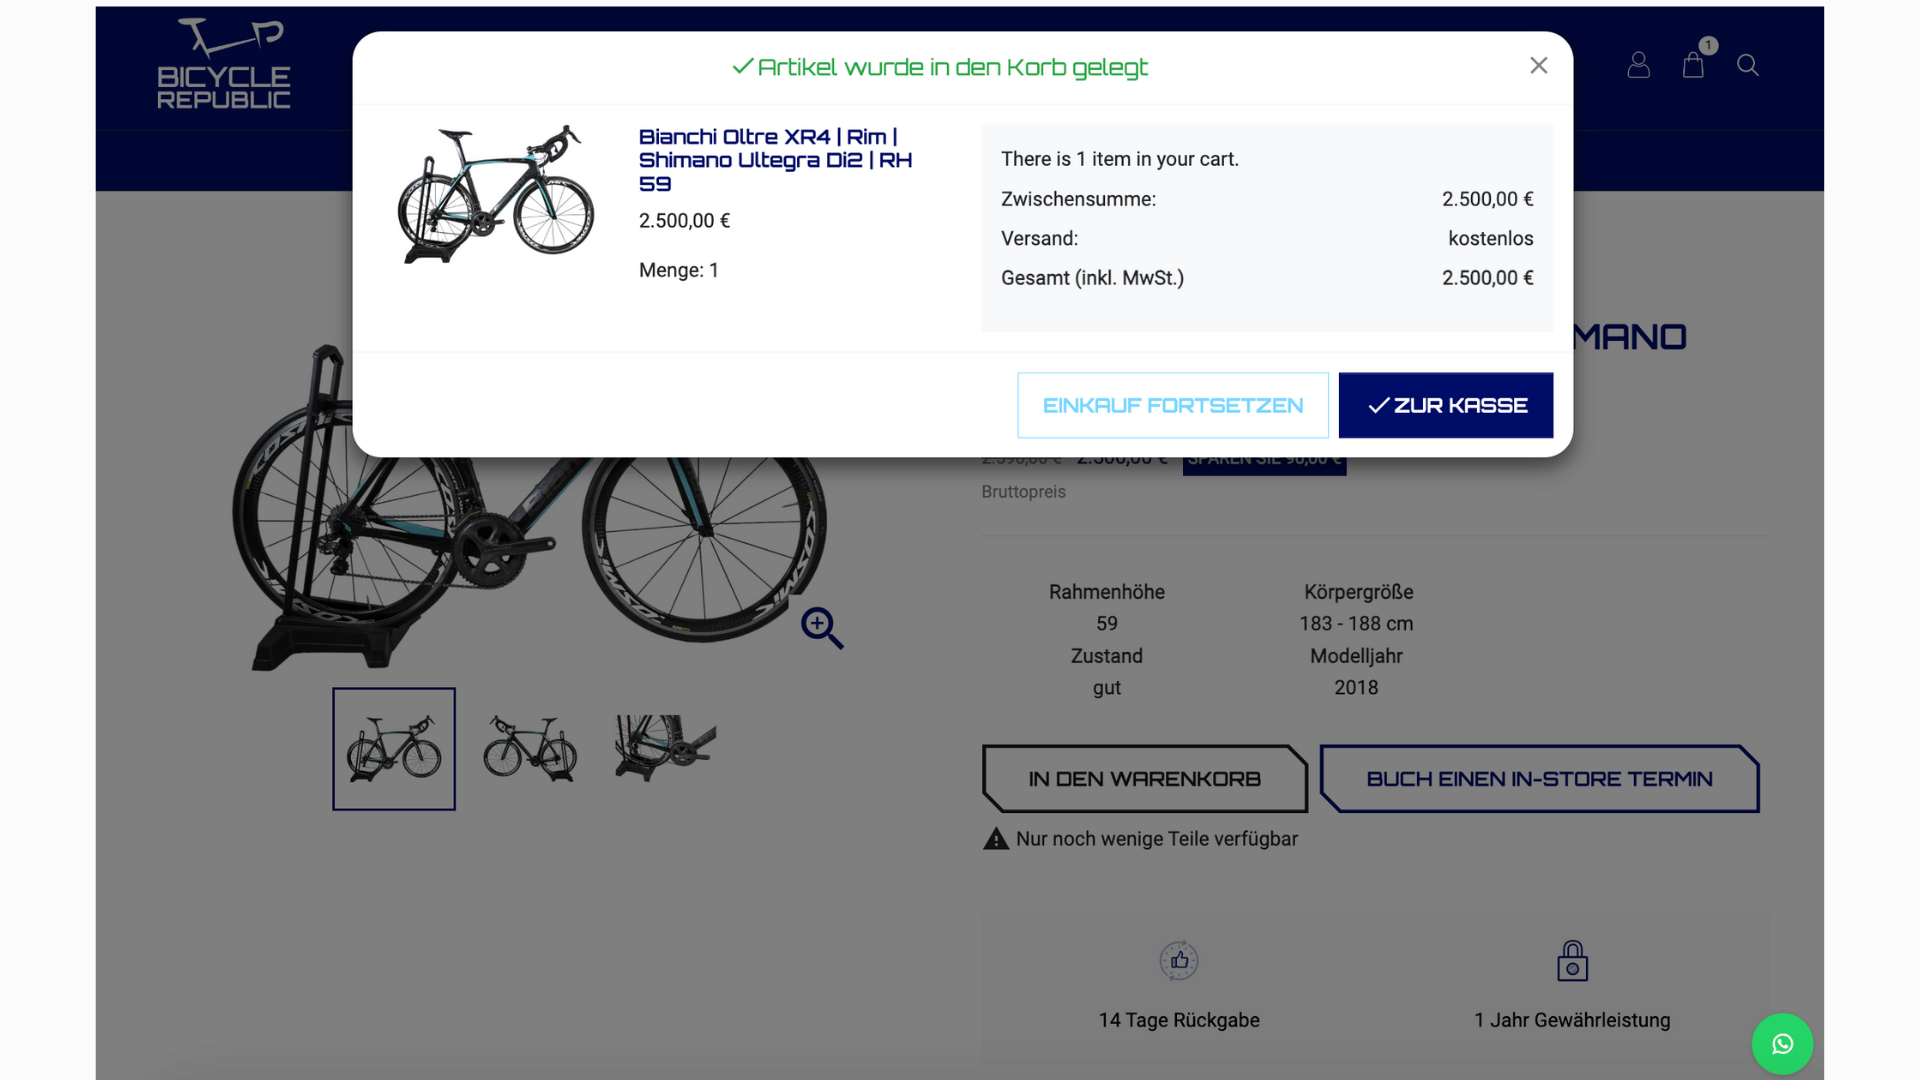Click the search magnifier icon

click(x=1747, y=65)
